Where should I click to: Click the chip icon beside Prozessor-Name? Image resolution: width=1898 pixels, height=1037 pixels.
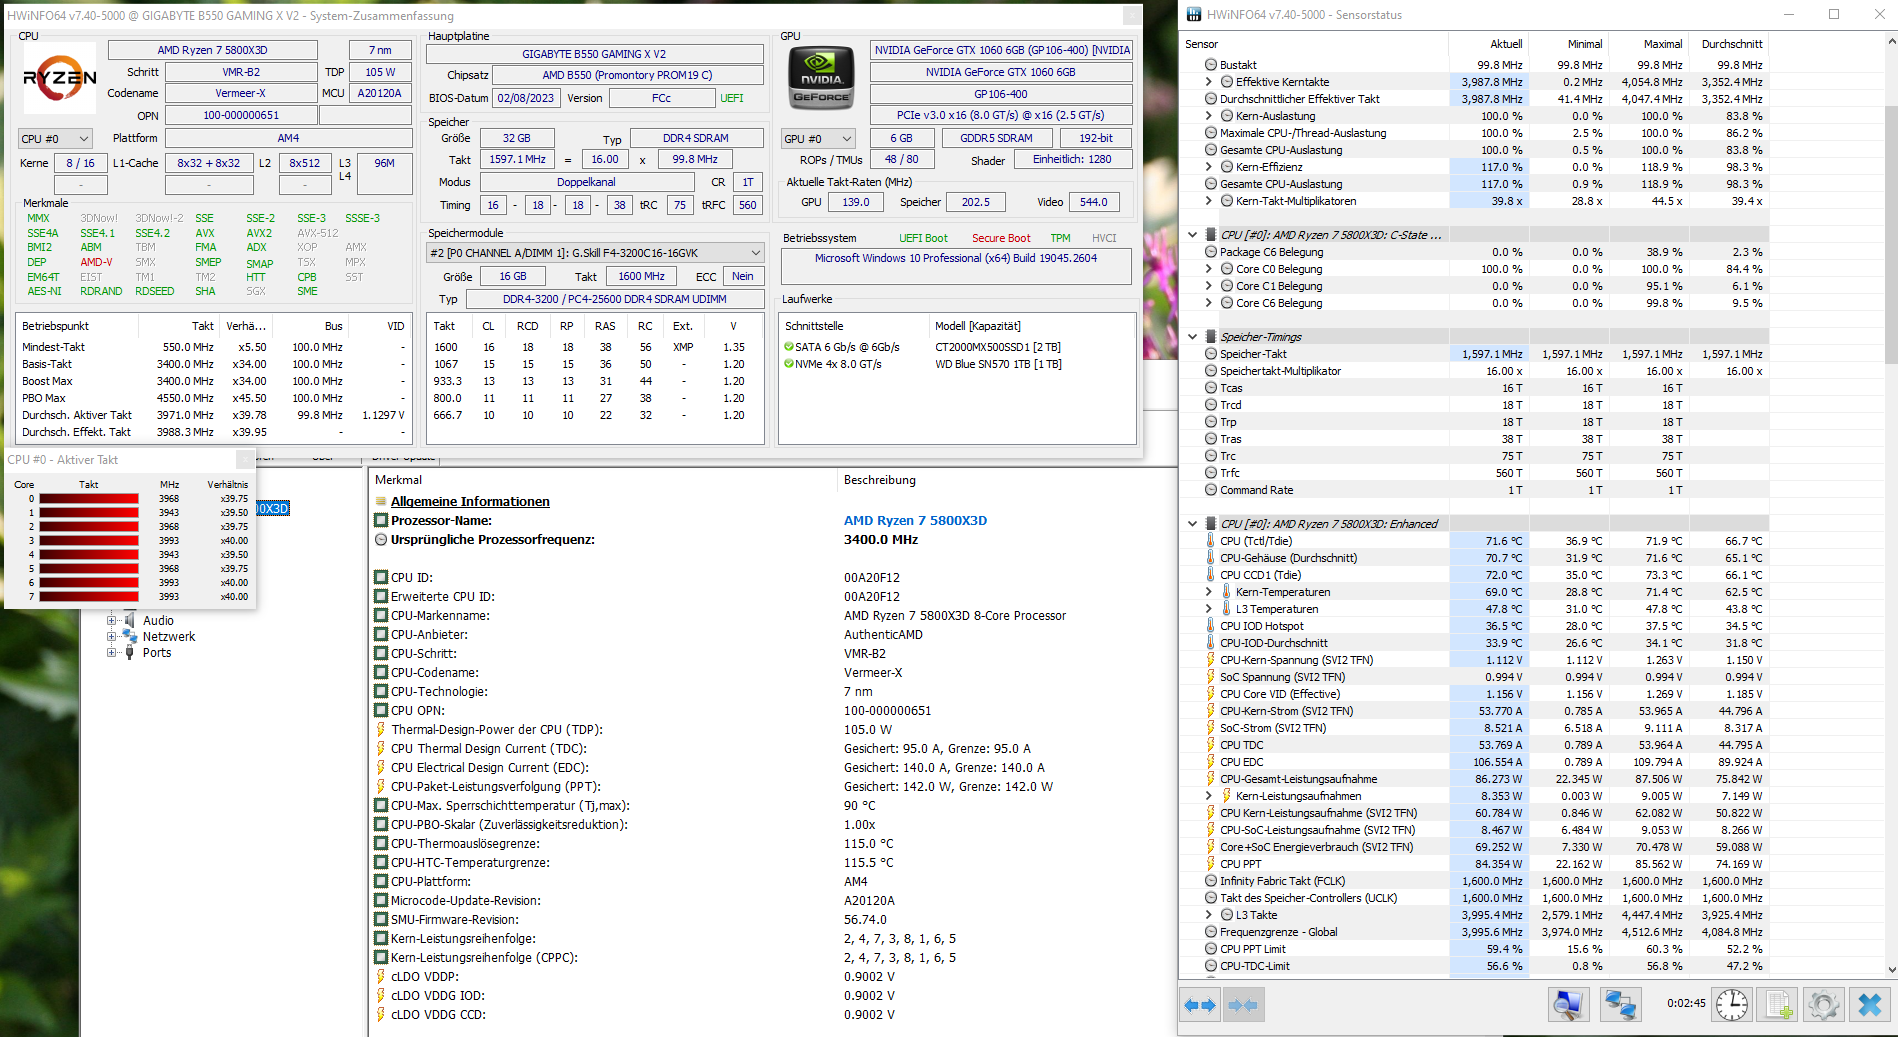(x=381, y=521)
